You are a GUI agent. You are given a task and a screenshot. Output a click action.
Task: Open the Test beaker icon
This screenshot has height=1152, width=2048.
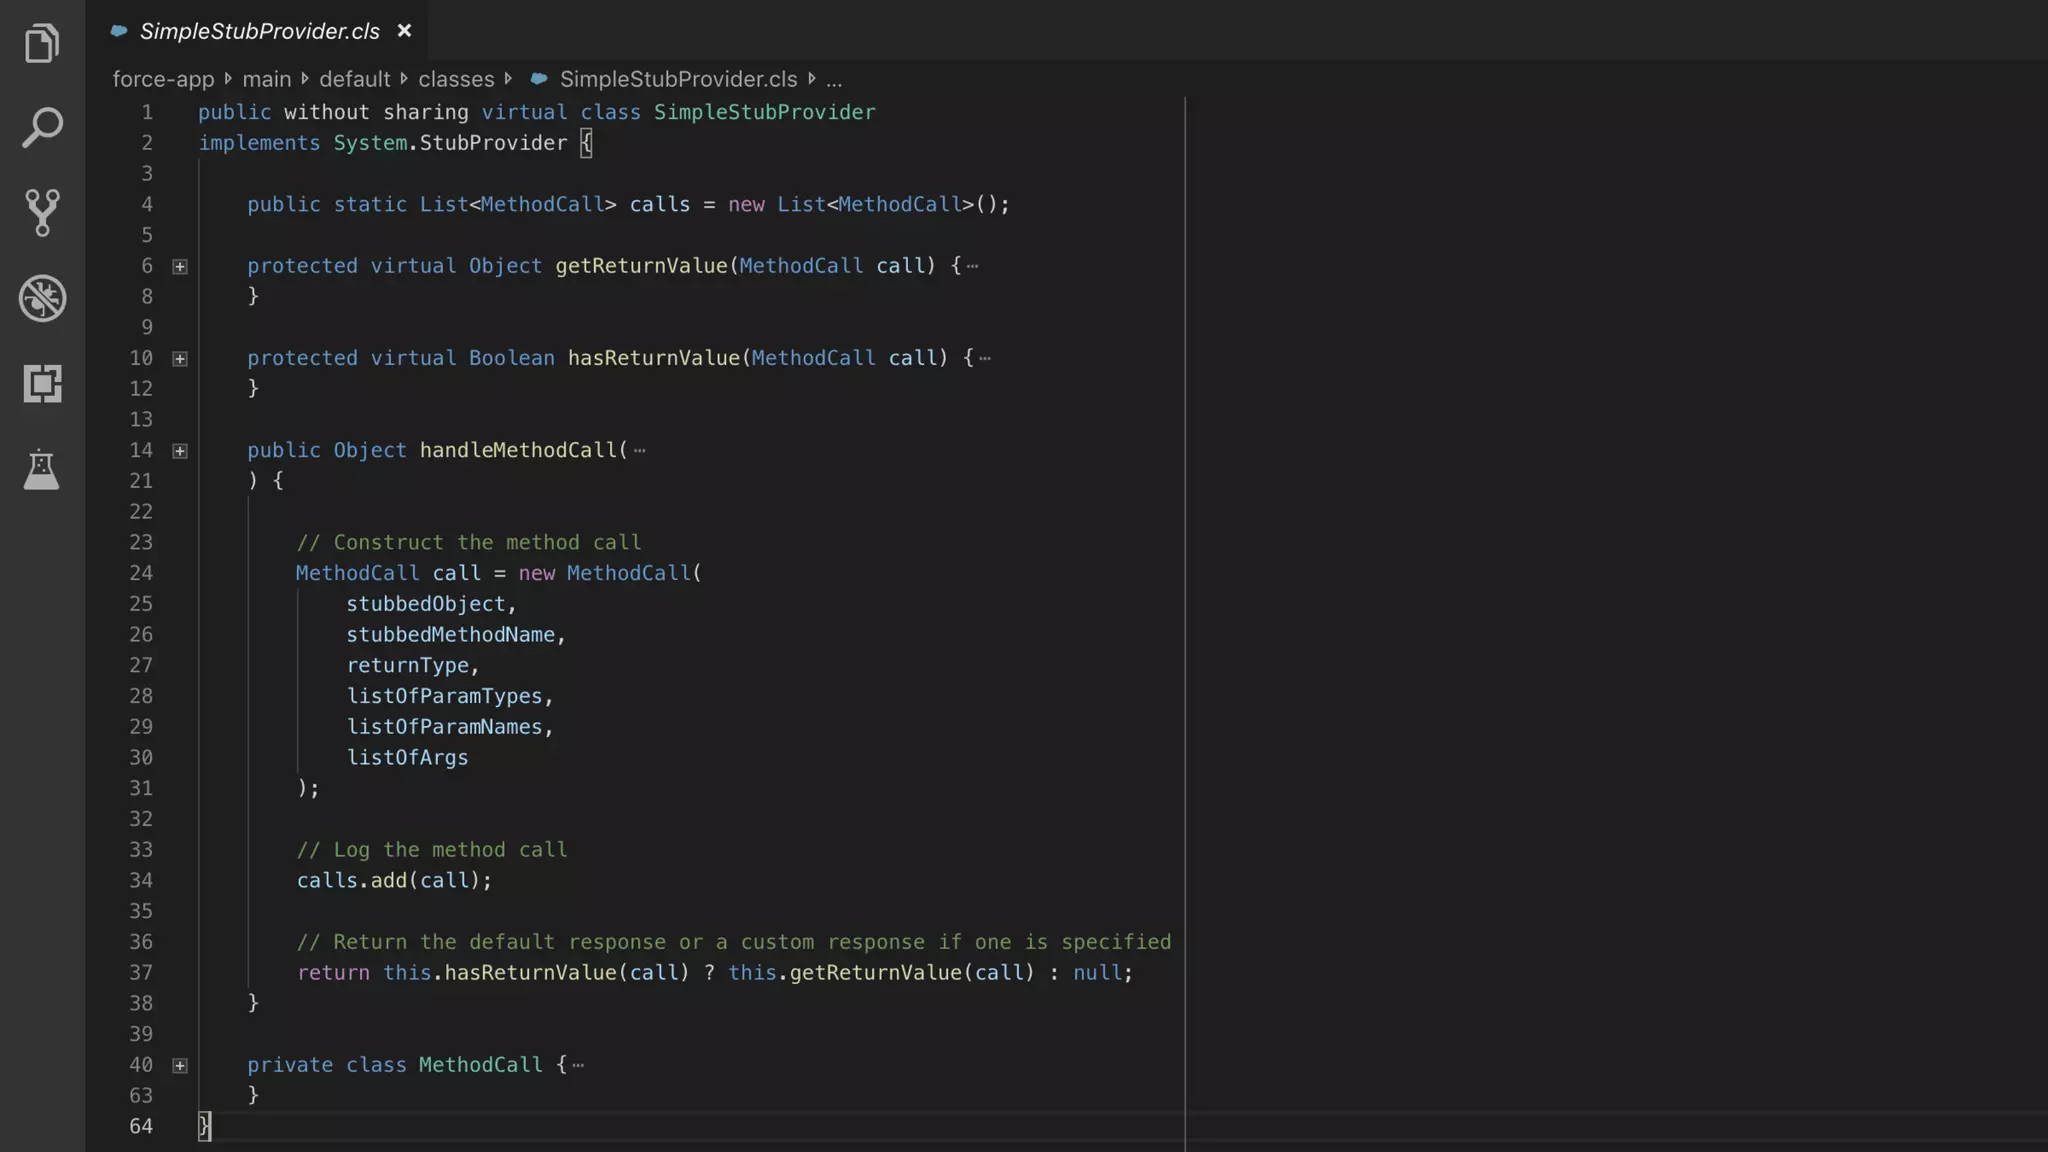pyautogui.click(x=42, y=469)
